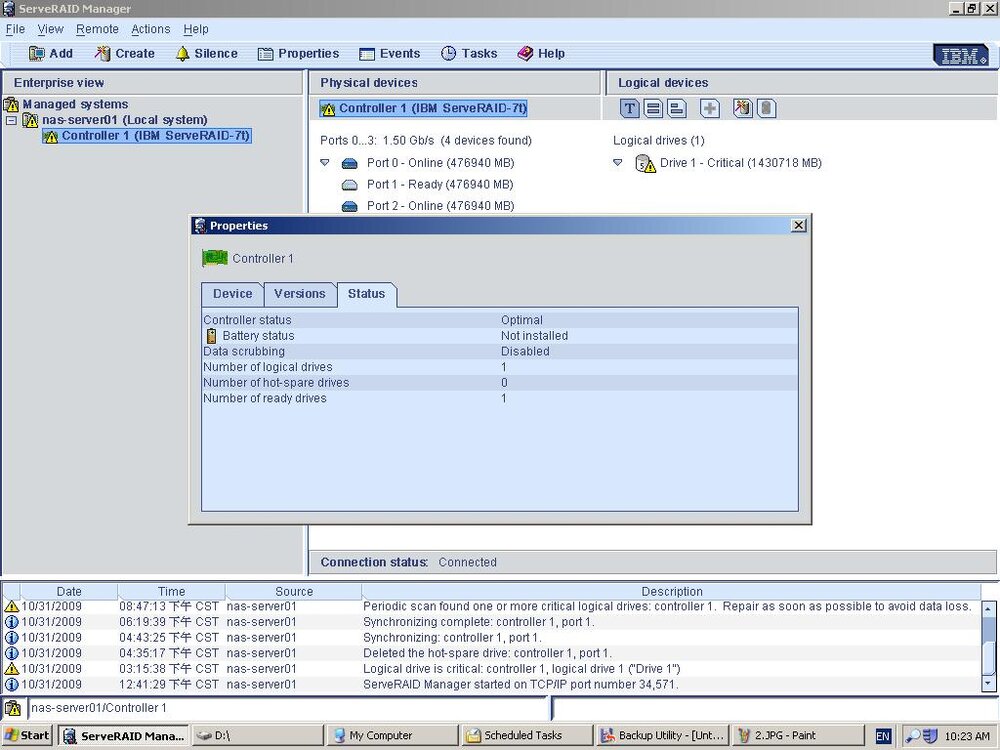Switch to 2.JPG - Paint in the taskbar
This screenshot has height=750, width=1000.
798,735
